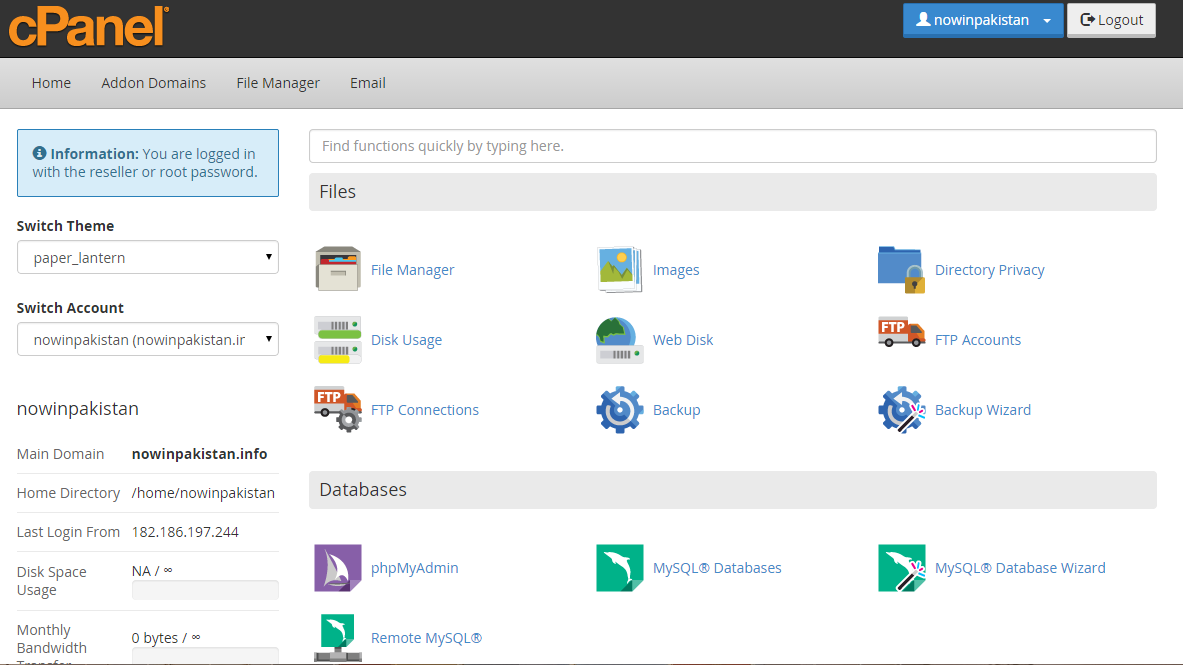1183x665 pixels.
Task: Open FTP Connections truck-gear icon
Action: tap(337, 409)
